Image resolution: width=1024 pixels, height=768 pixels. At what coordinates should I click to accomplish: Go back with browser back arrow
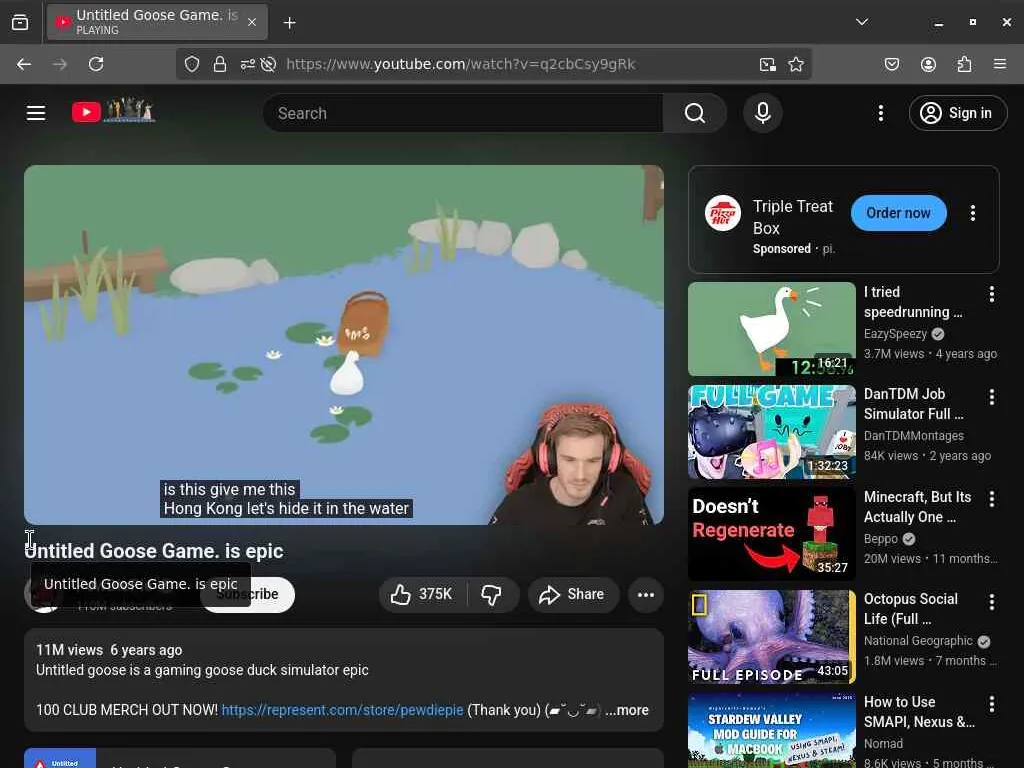(24, 64)
